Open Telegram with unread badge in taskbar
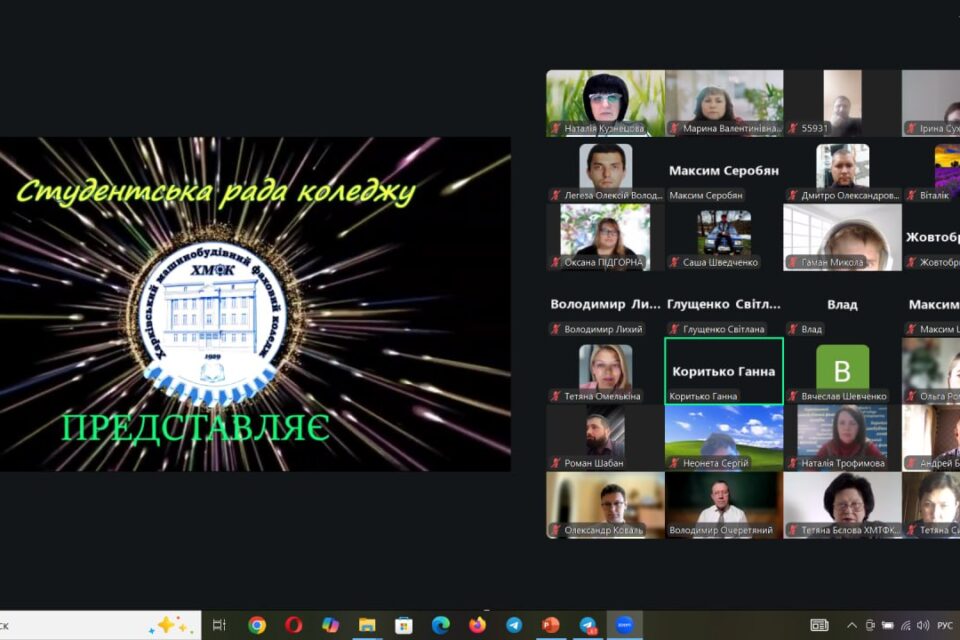The image size is (960, 640). (x=588, y=625)
